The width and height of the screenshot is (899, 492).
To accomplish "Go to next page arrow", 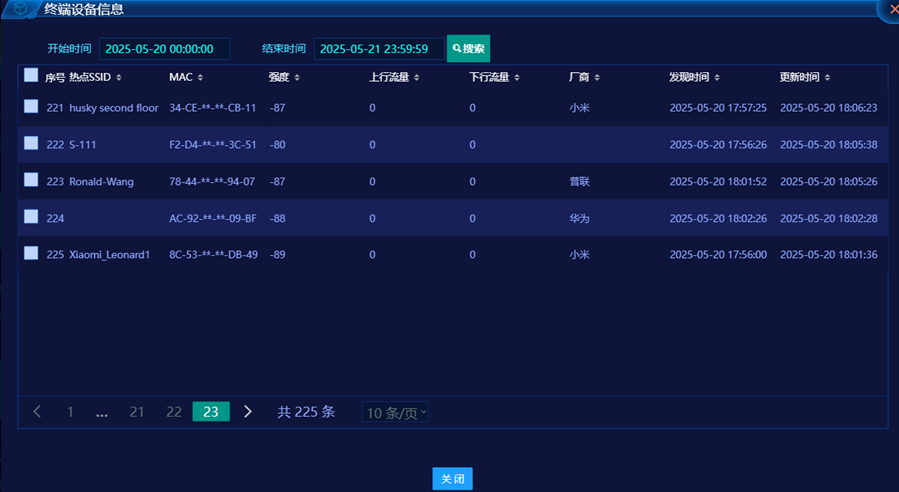I will 248,412.
